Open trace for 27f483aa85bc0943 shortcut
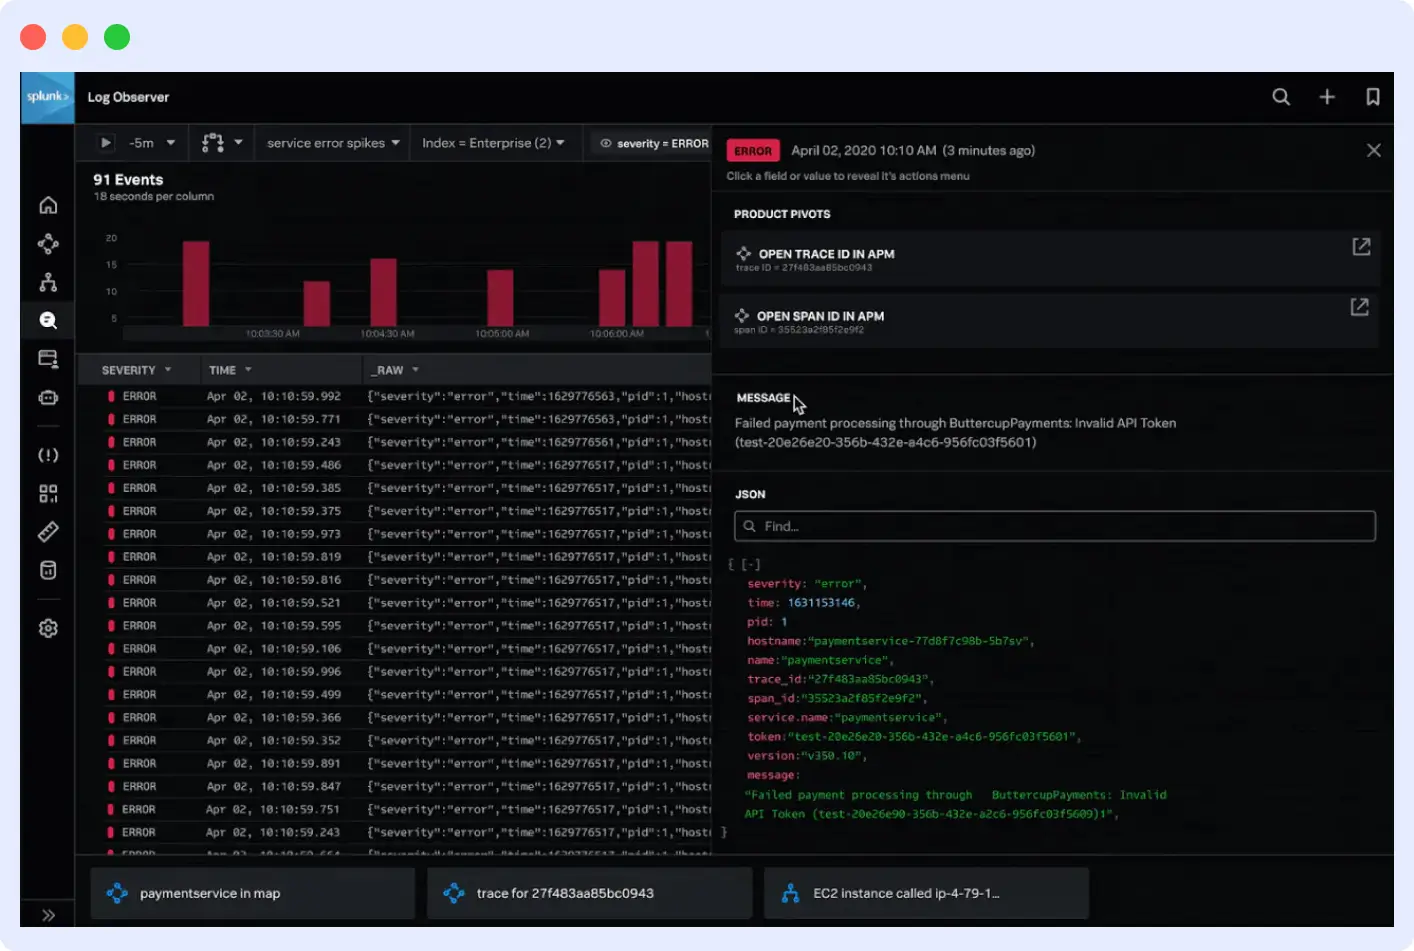Screen dimensions: 1414x951 (589, 893)
